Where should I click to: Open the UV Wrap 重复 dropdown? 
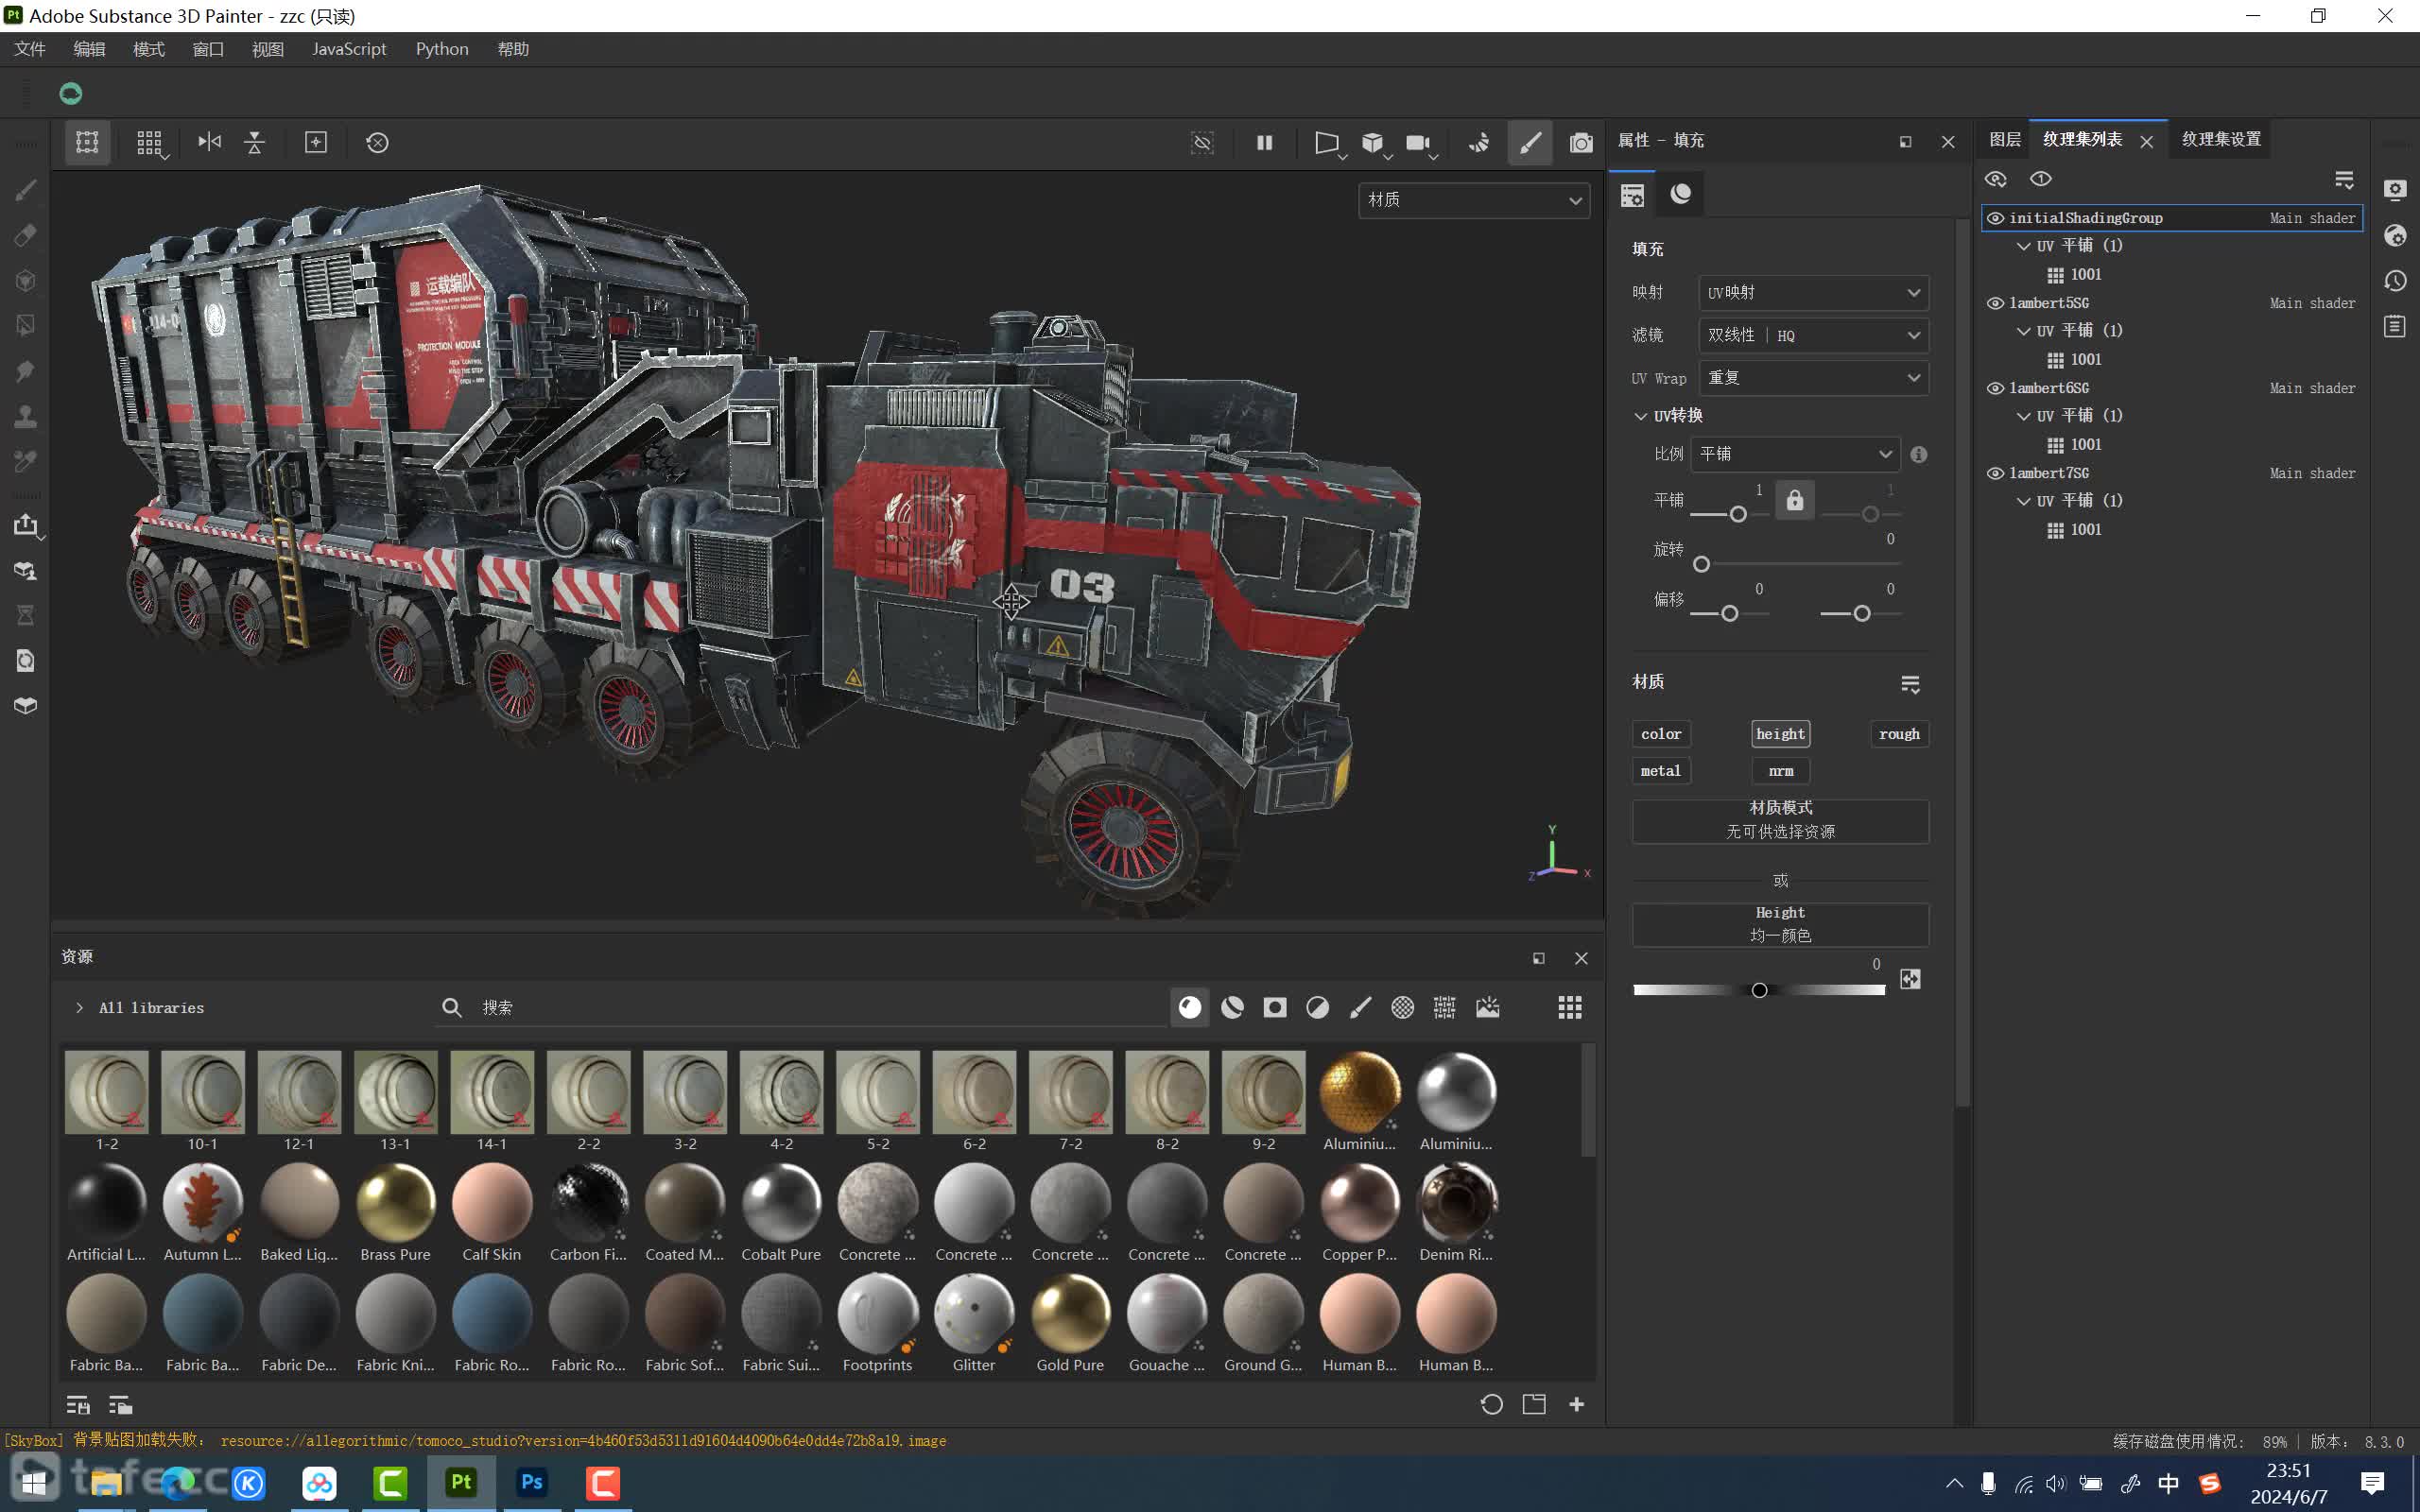coord(1813,378)
